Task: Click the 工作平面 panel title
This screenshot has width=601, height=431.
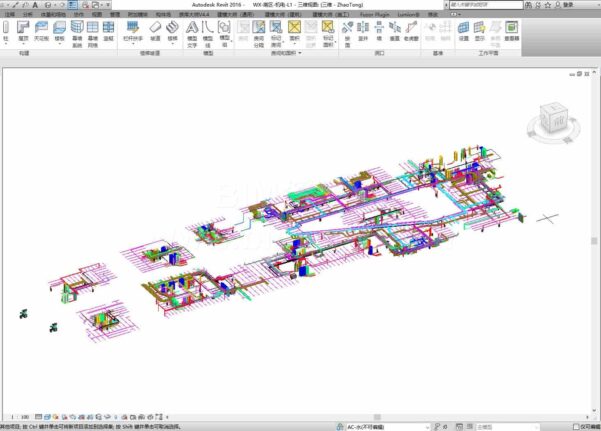Action: [x=488, y=53]
